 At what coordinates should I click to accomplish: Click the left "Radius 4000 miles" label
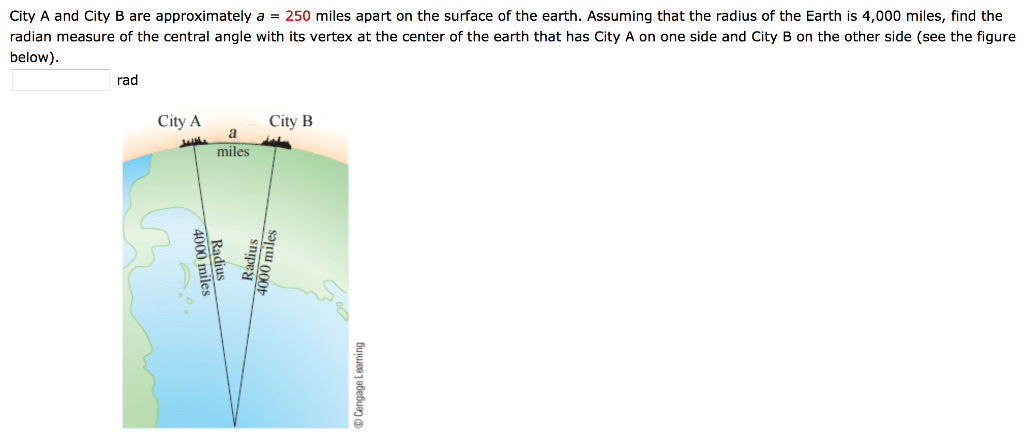pyautogui.click(x=207, y=262)
